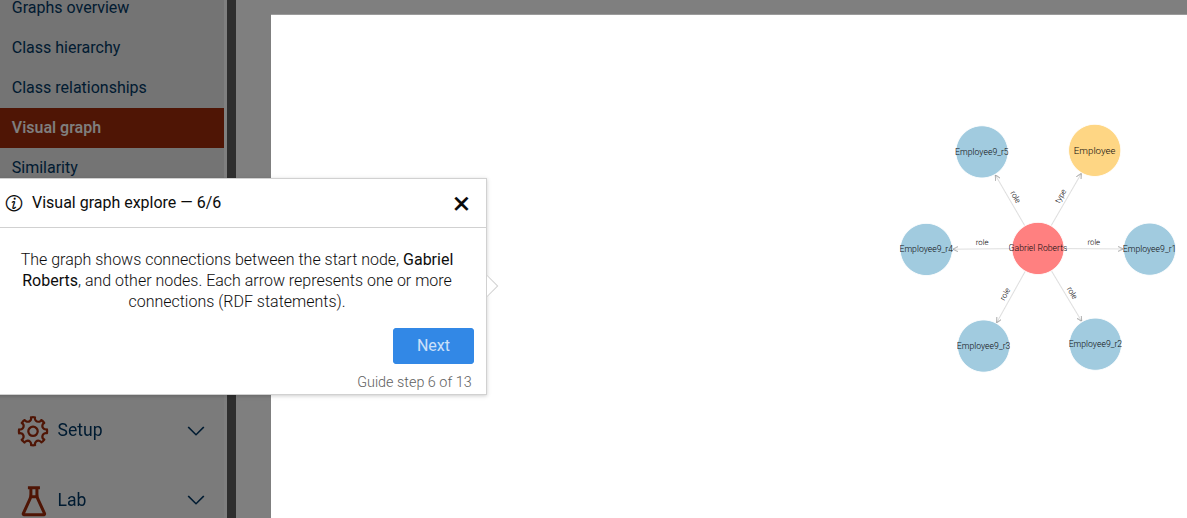The width and height of the screenshot is (1187, 518).
Task: Select the Gabriel Roberts red node
Action: (1038, 248)
